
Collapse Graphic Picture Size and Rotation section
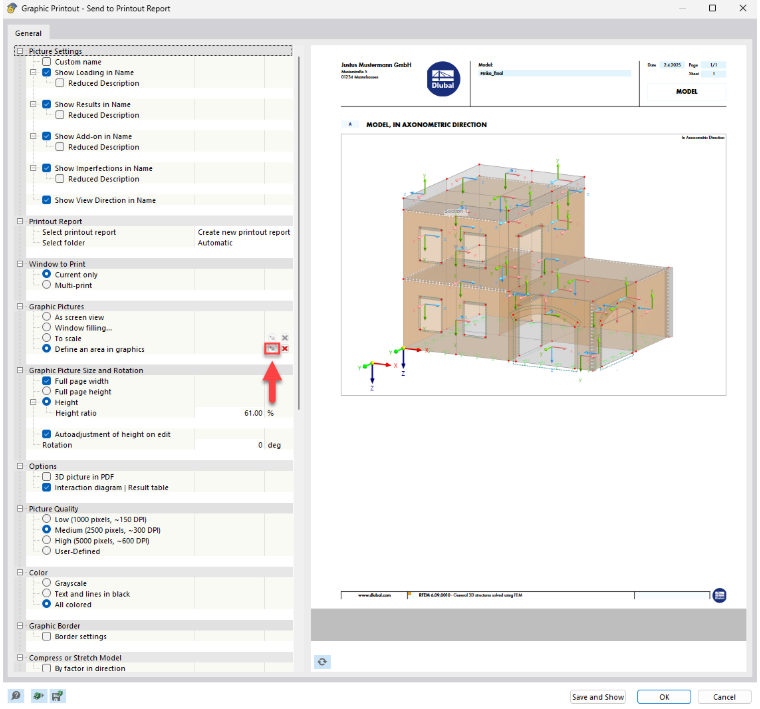(20, 370)
